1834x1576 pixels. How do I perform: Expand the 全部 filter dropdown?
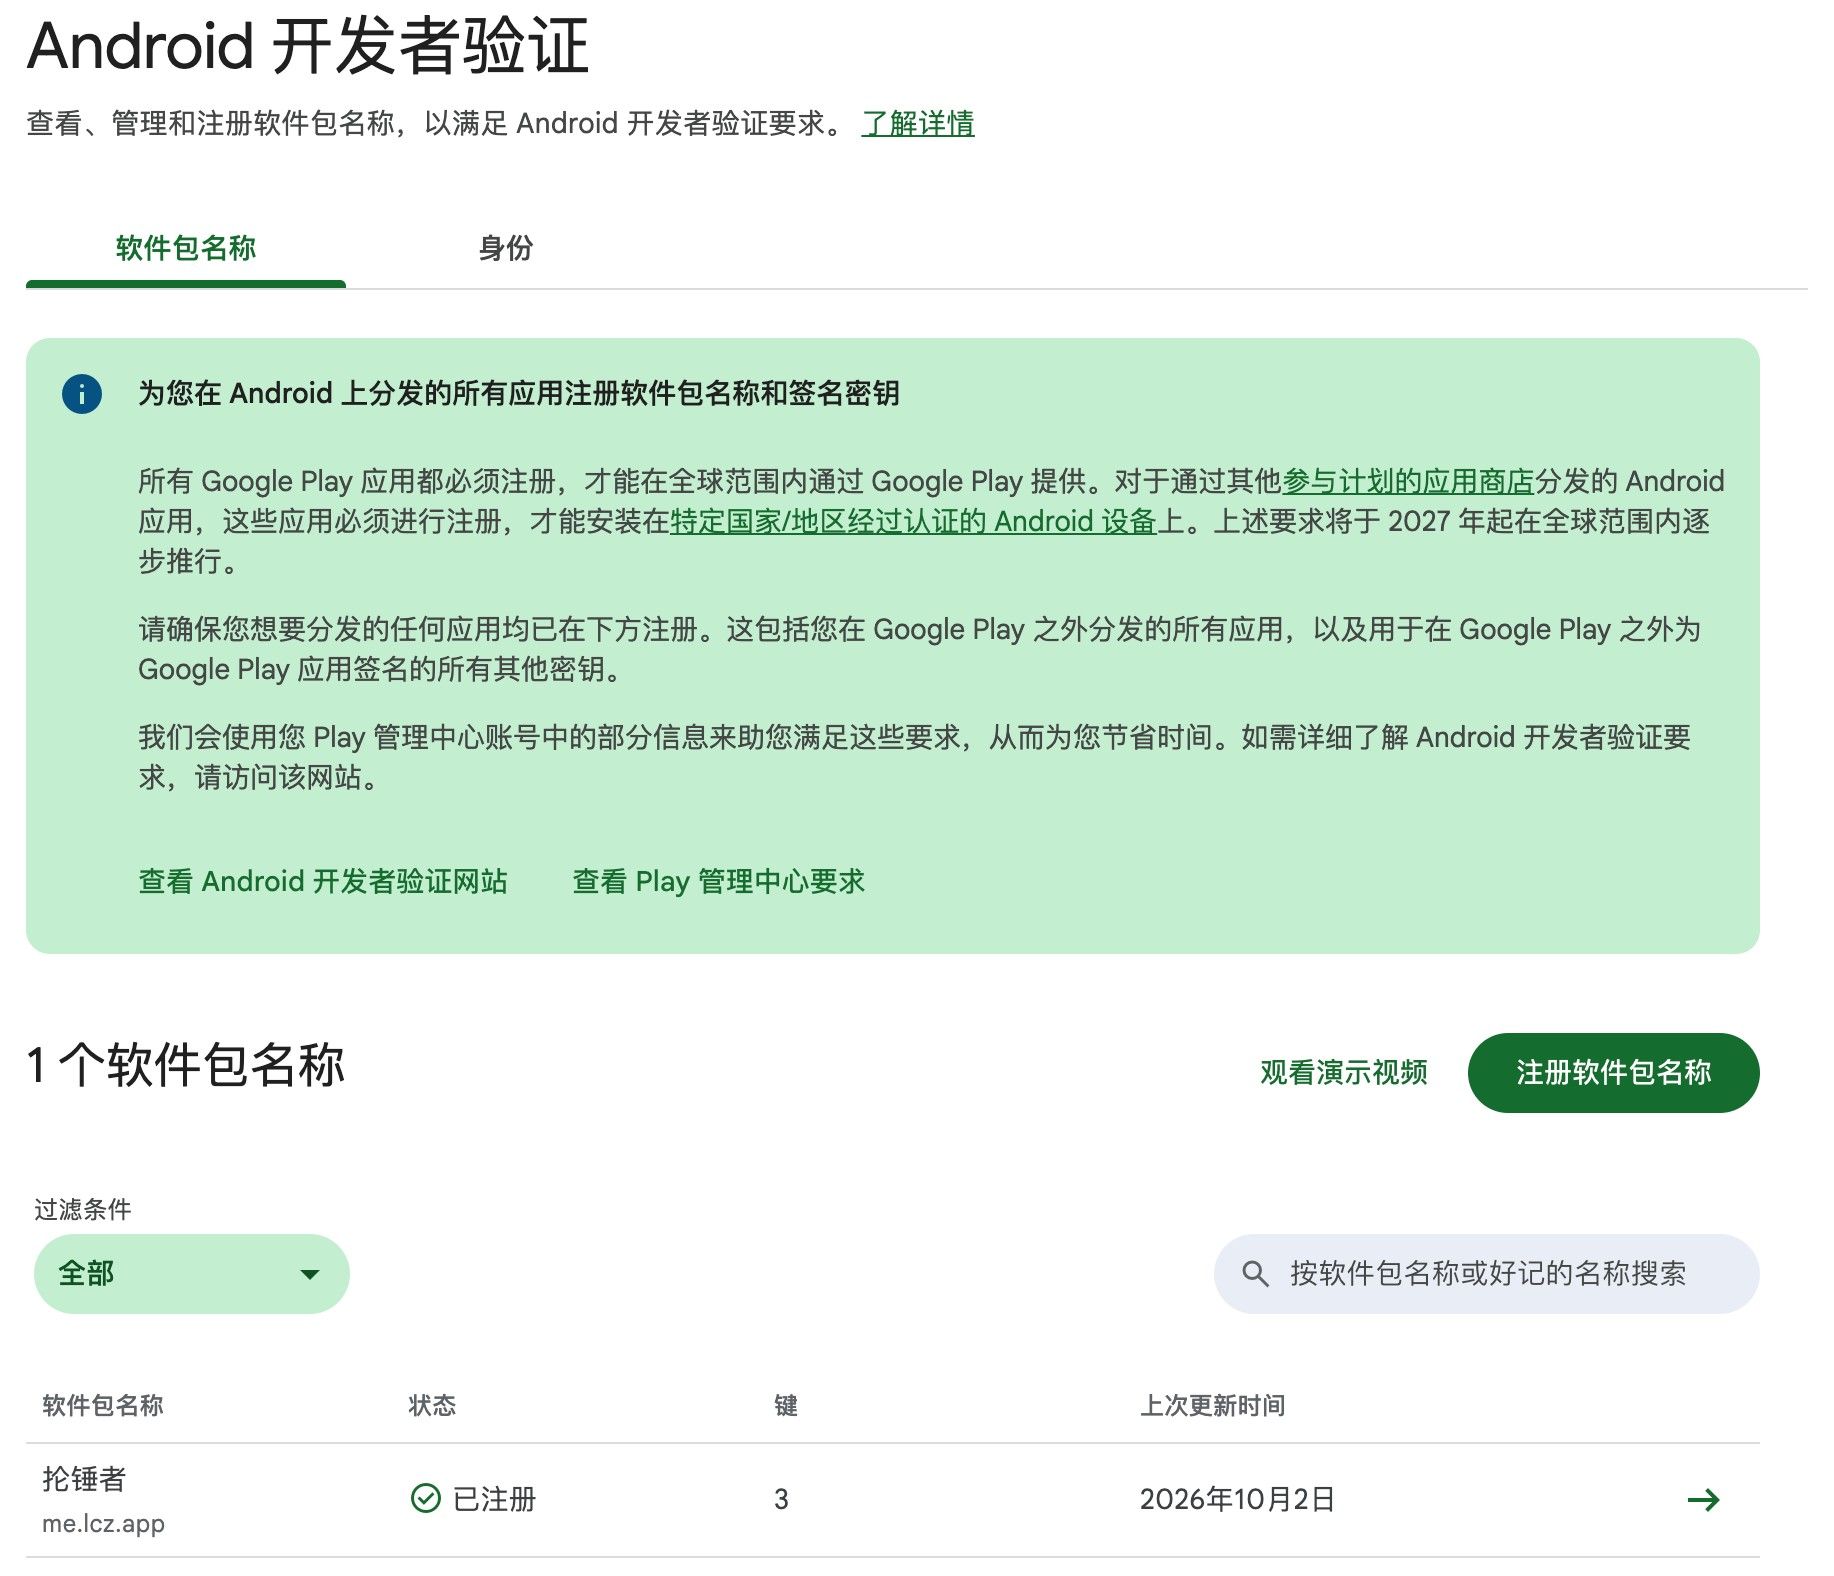pyautogui.click(x=192, y=1274)
